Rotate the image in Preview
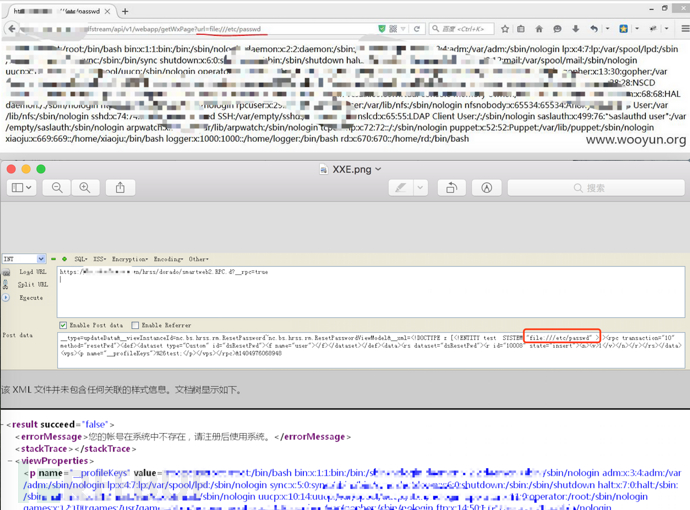The height and width of the screenshot is (510, 690). pos(451,188)
